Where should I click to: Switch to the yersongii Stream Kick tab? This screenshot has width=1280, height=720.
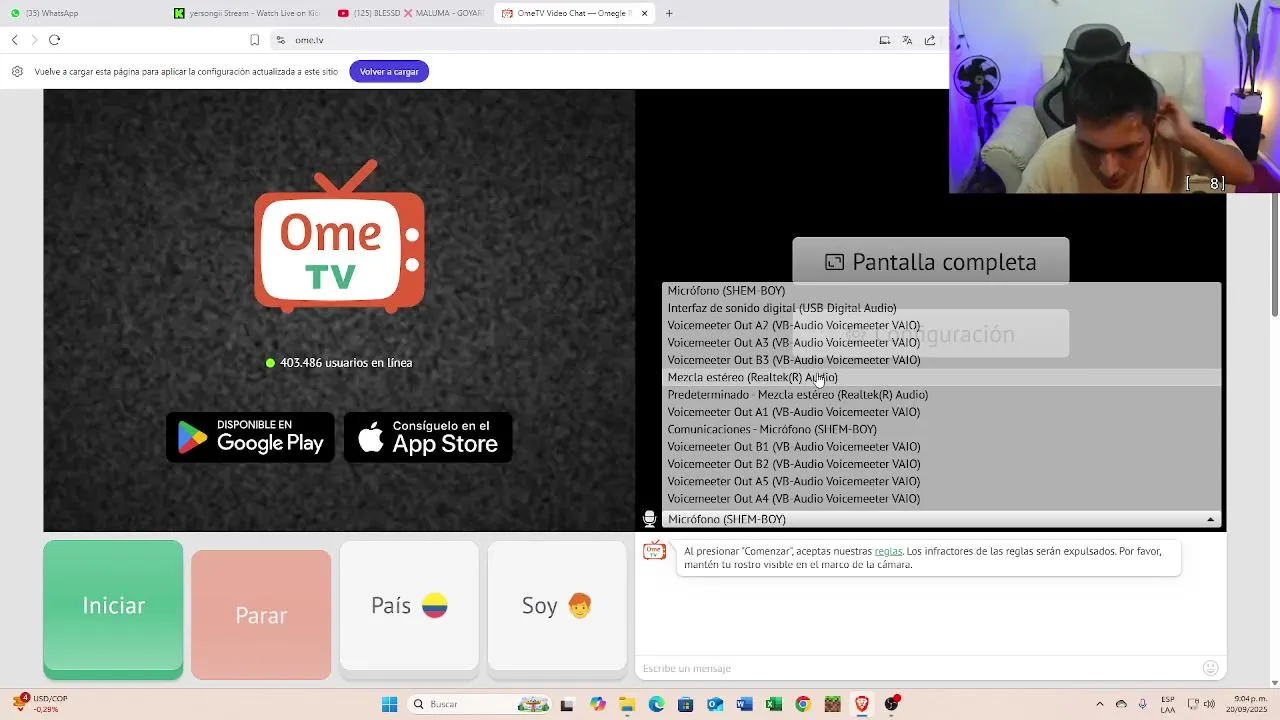[x=247, y=13]
